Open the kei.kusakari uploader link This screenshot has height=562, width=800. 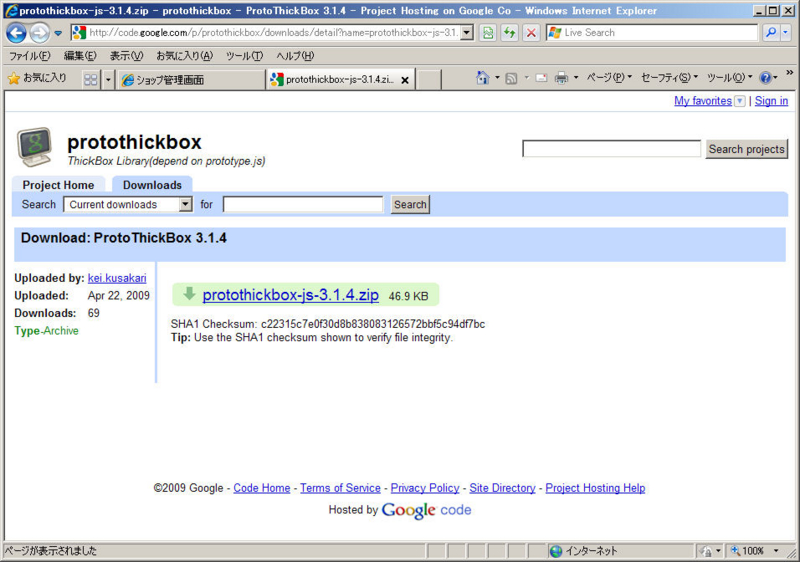(x=117, y=278)
